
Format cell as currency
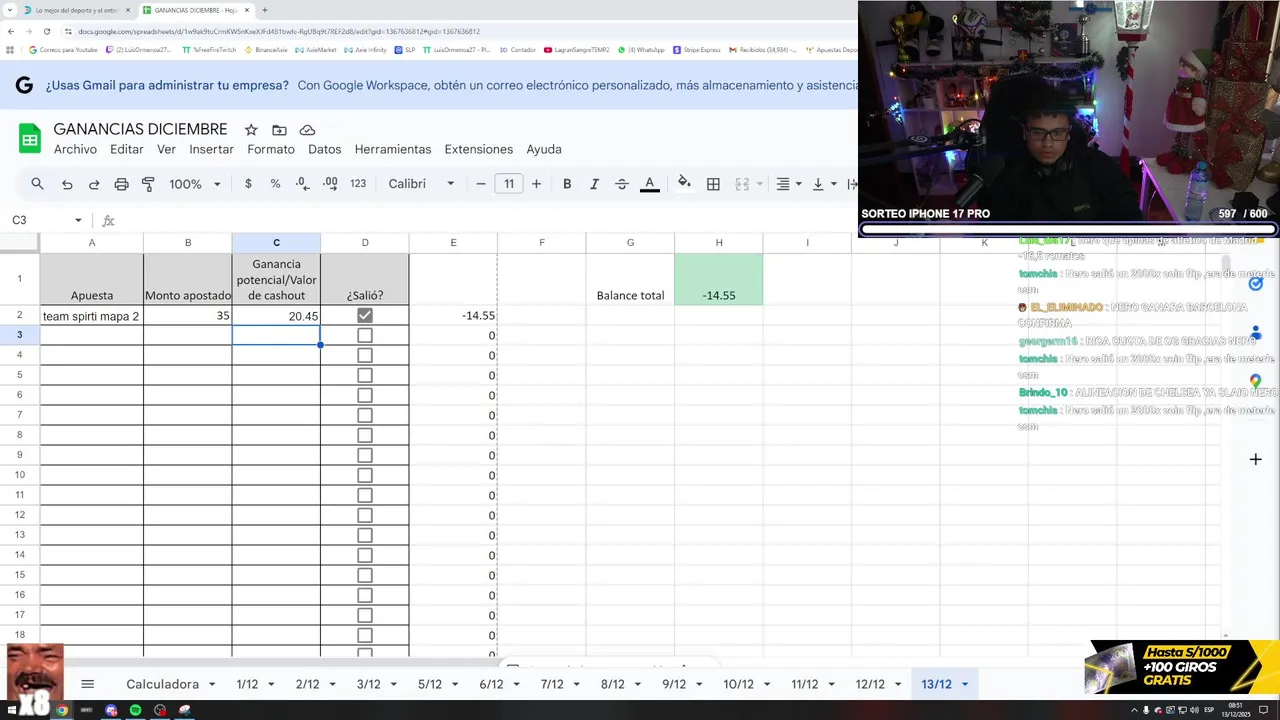tap(248, 184)
